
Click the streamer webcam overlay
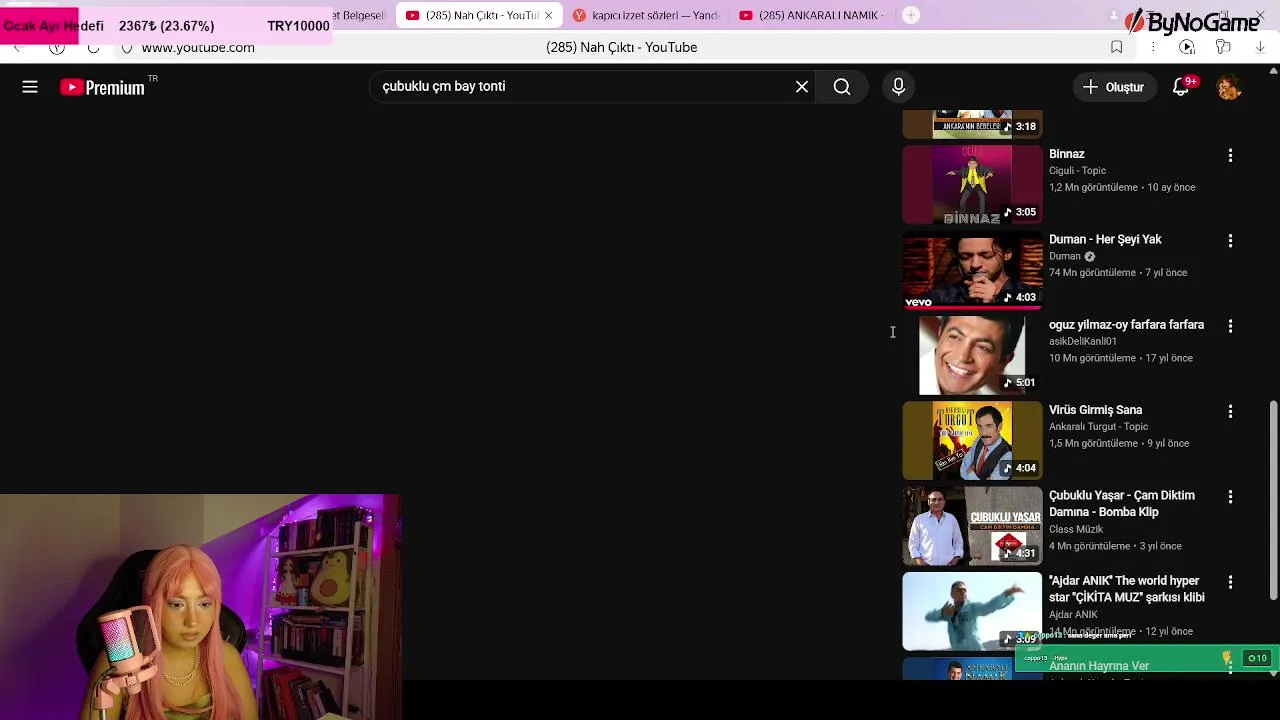point(200,606)
